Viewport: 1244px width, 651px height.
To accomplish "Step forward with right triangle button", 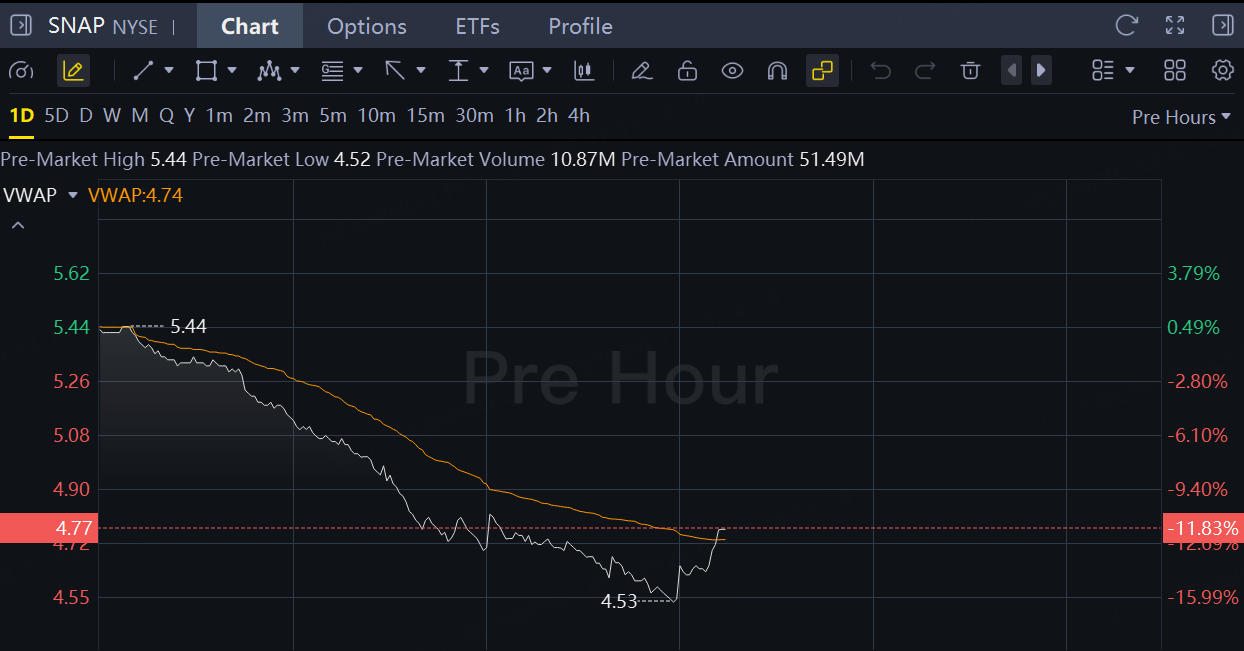I will (x=1041, y=70).
